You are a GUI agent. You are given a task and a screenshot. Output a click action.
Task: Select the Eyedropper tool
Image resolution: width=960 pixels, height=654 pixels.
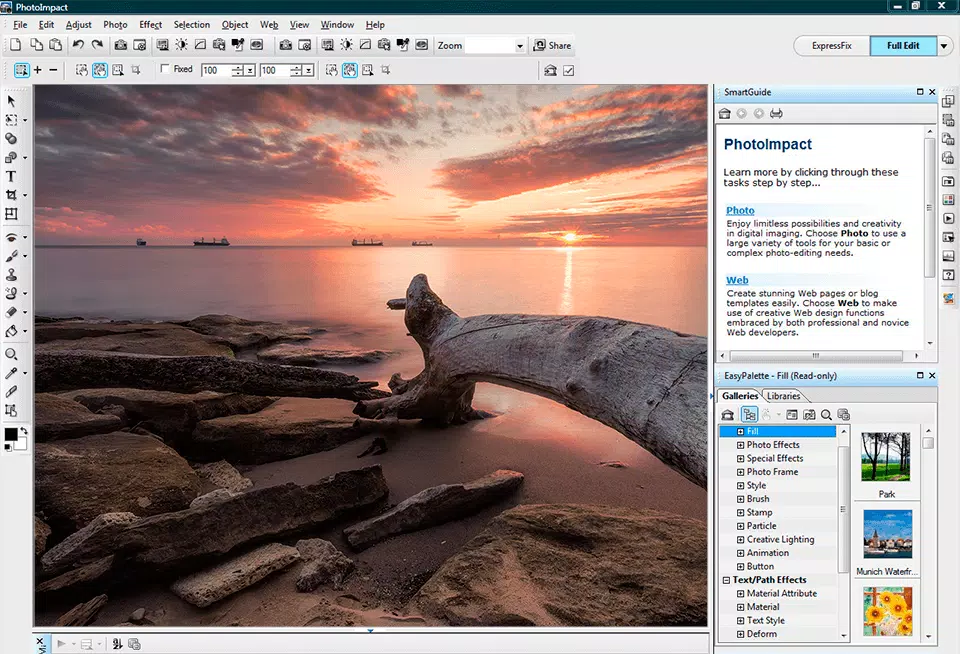tap(11, 373)
